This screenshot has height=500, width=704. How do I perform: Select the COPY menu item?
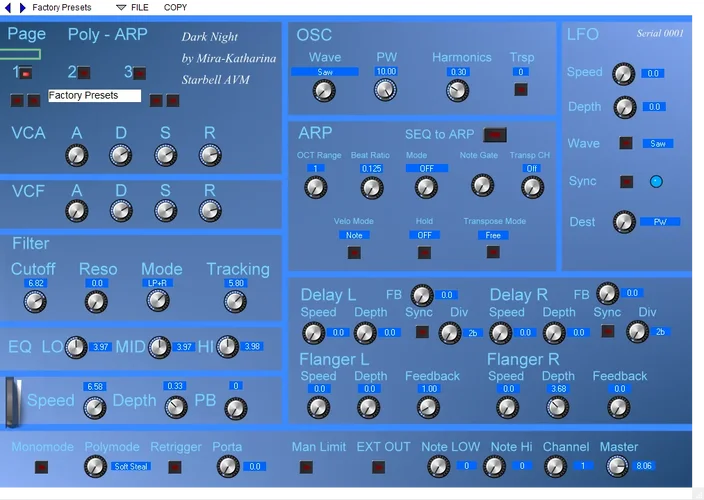(175, 8)
